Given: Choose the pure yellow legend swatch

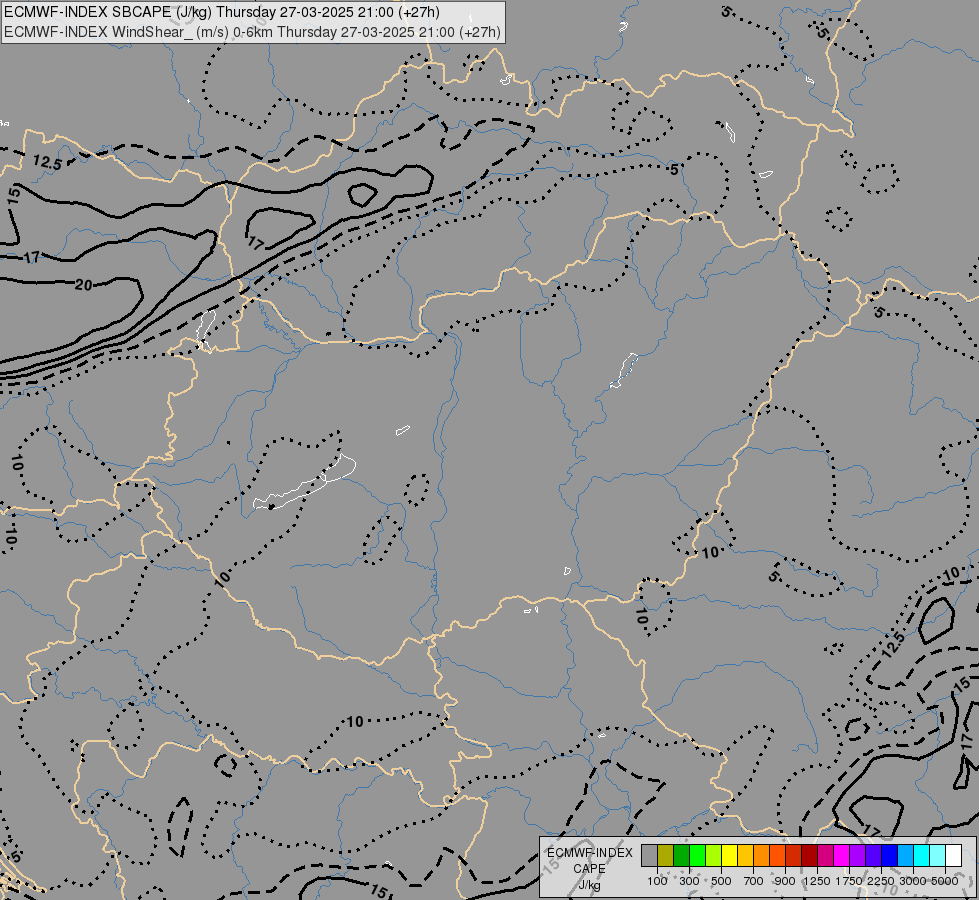Looking at the screenshot, I should pyautogui.click(x=729, y=856).
